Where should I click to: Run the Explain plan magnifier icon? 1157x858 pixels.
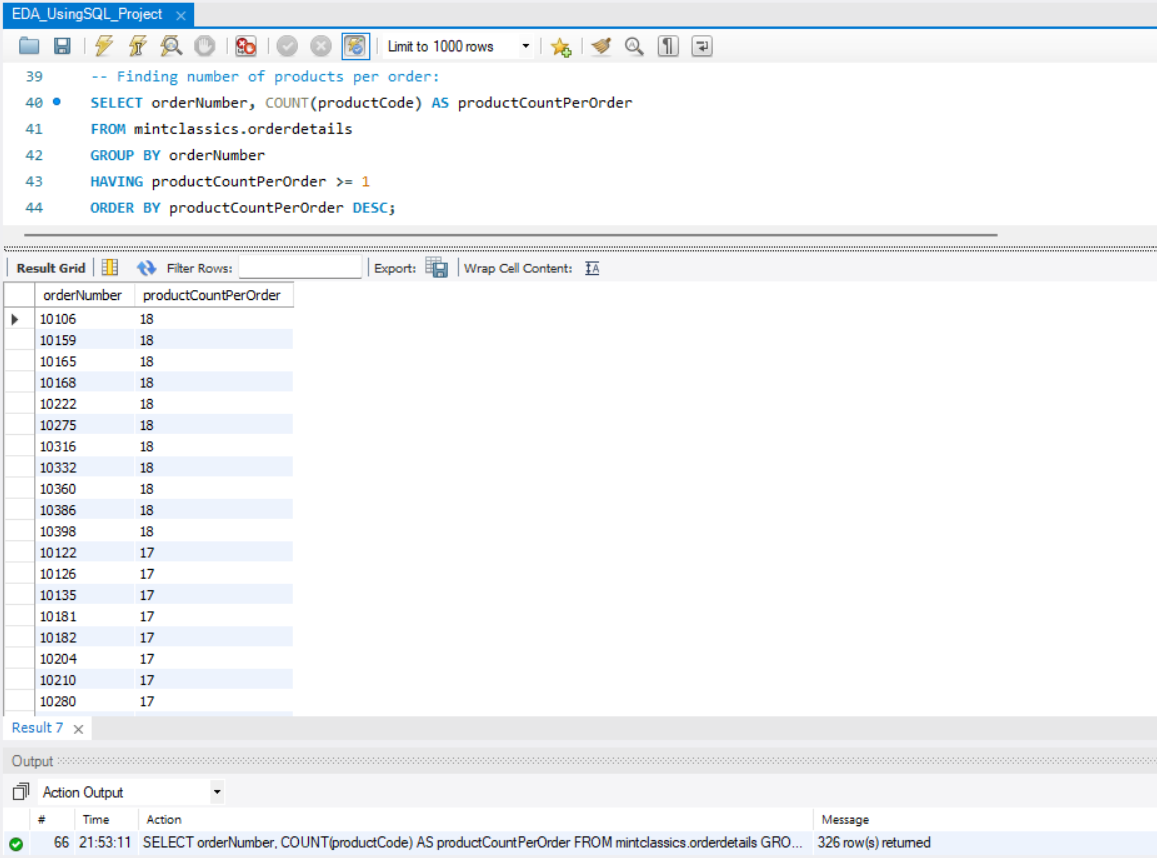(171, 46)
